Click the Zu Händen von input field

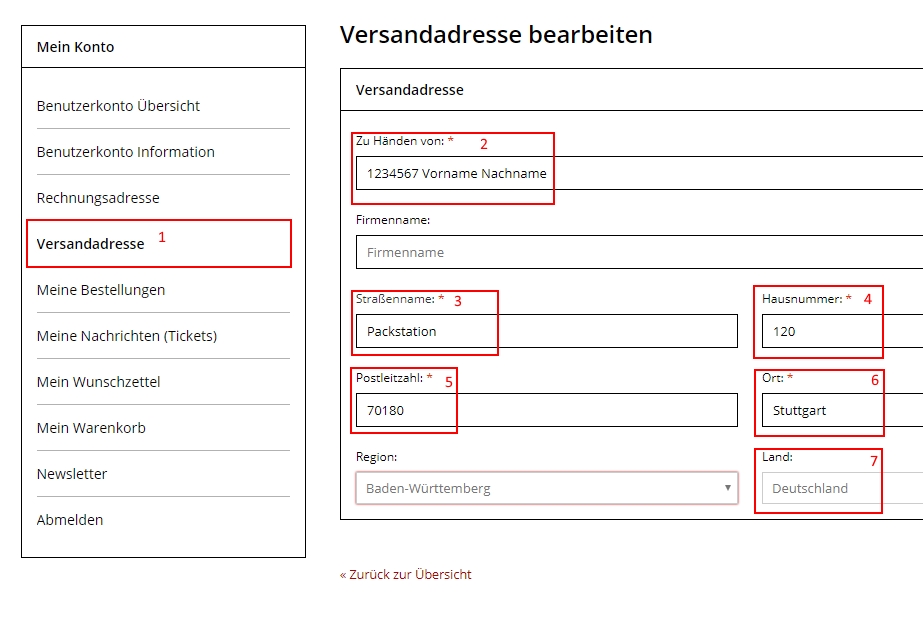tap(639, 173)
